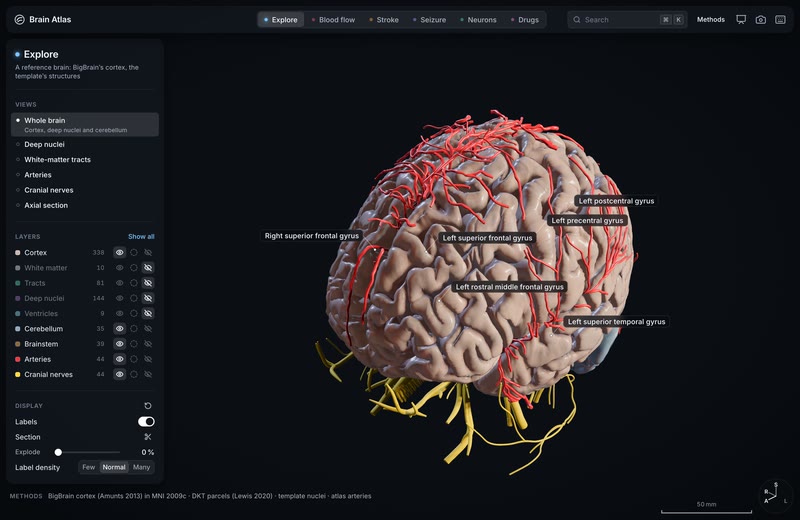This screenshot has width=800, height=520.
Task: Isolate the Arteries layer via circle icon
Action: pyautogui.click(x=134, y=359)
